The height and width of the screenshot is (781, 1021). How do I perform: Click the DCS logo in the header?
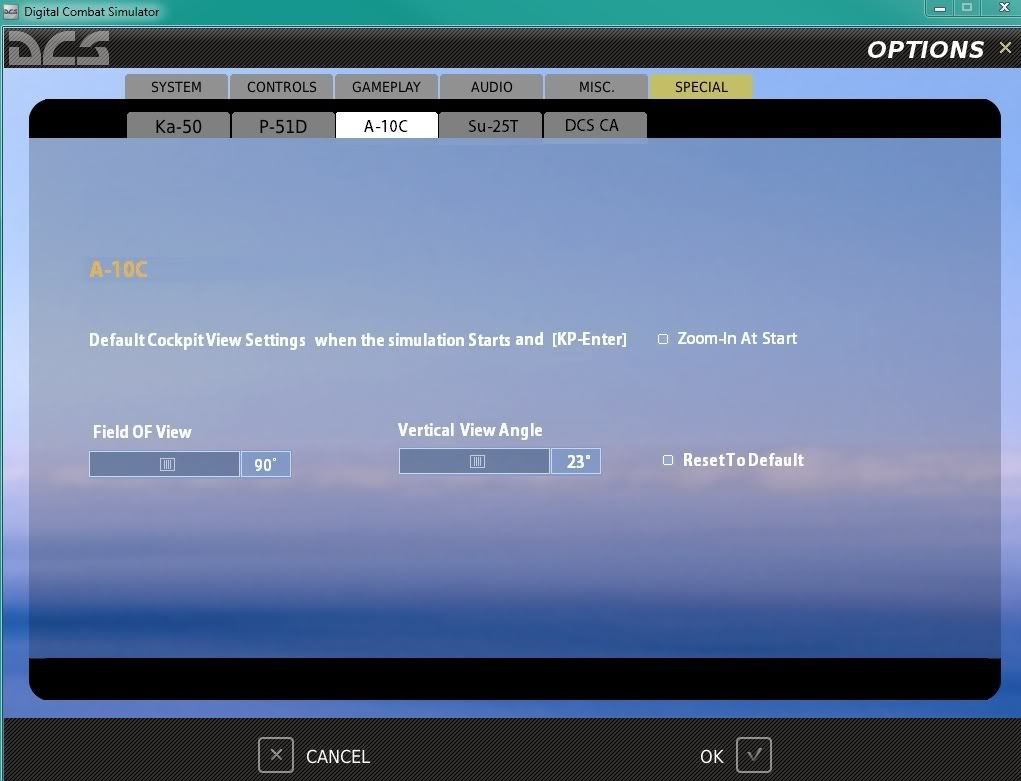[55, 47]
